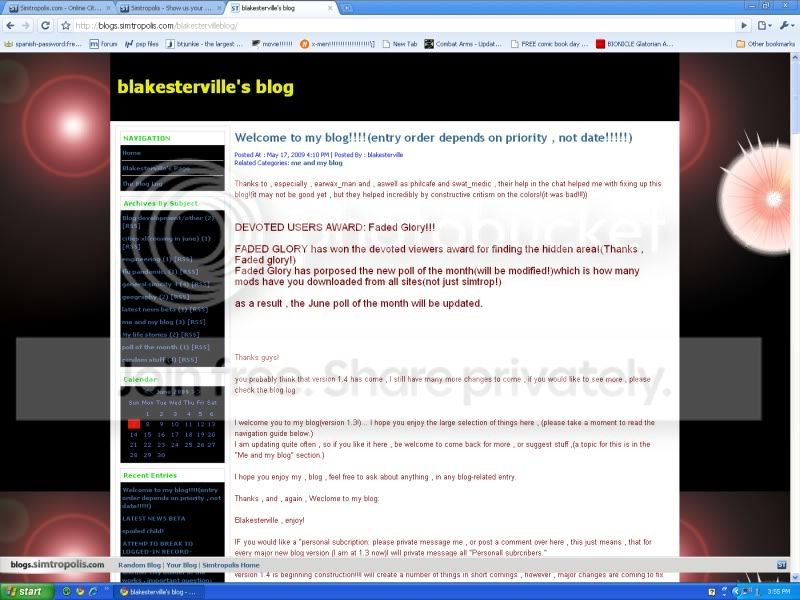The image size is (800, 600).
Task: Open the Other bookmarks folder
Action: pos(765,44)
